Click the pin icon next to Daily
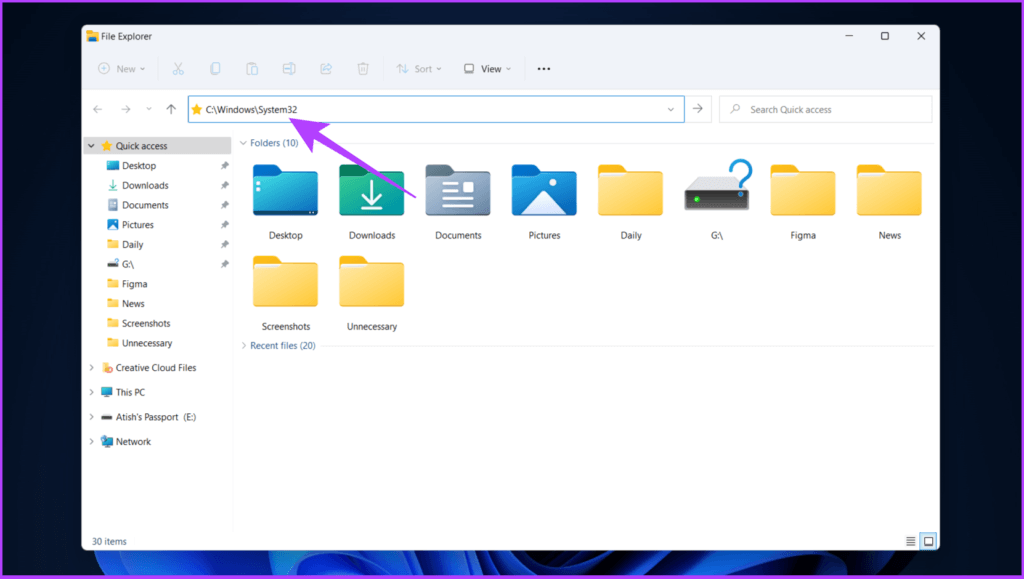The image size is (1024, 579). pos(225,244)
